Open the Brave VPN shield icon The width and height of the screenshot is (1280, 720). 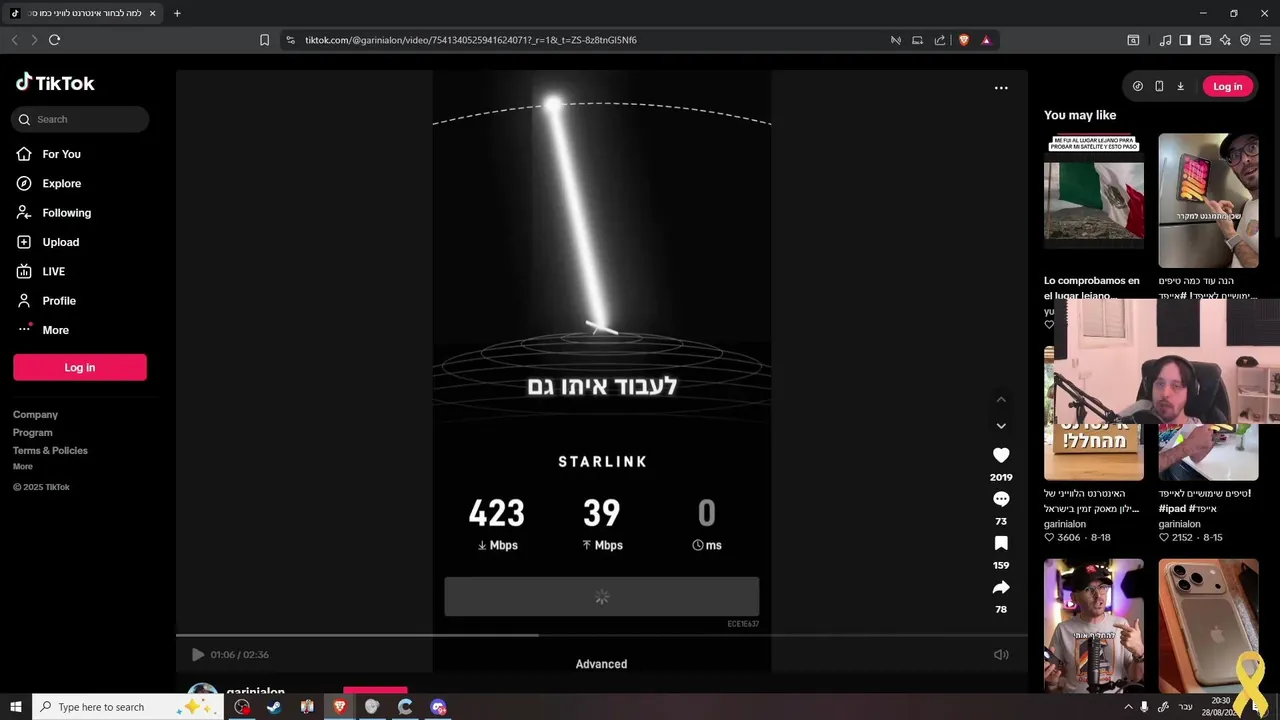click(1245, 40)
